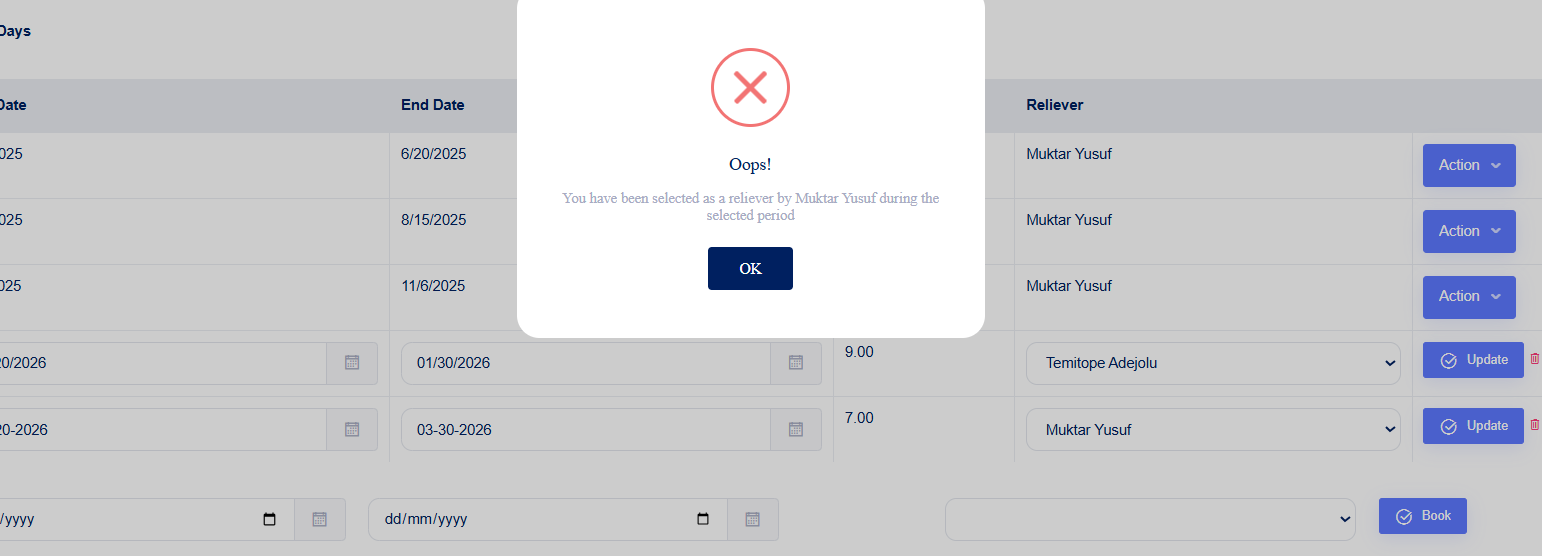Viewport: 1542px width, 556px height.
Task: Click OK to dismiss the Oops dialog
Action: [750, 269]
